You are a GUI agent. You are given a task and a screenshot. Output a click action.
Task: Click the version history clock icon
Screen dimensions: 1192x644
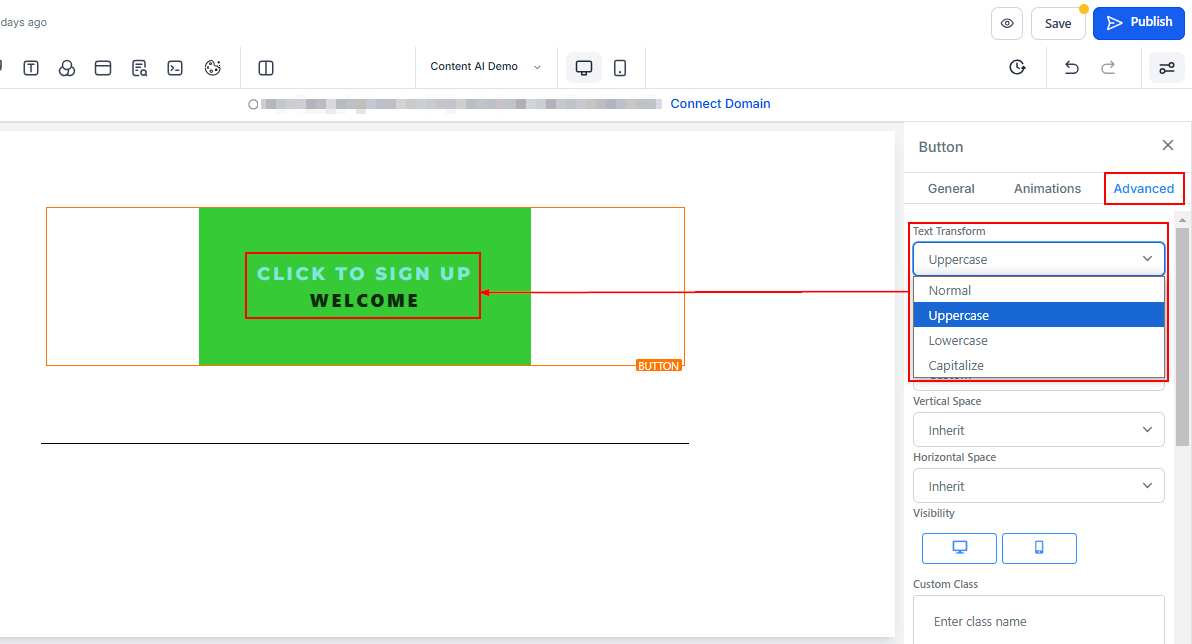pos(1017,68)
